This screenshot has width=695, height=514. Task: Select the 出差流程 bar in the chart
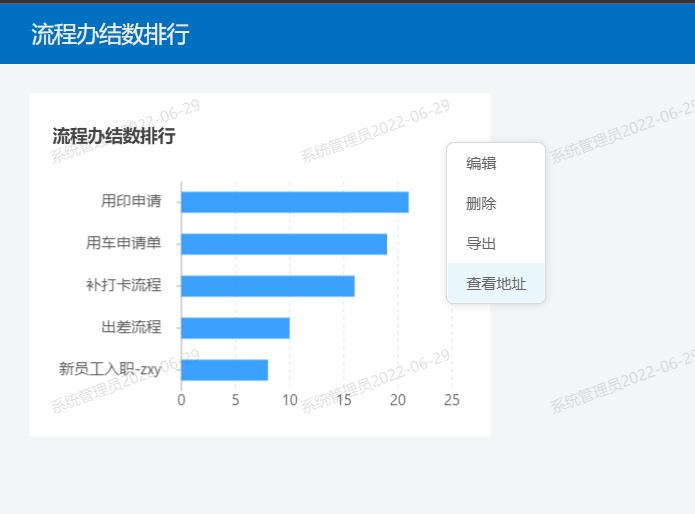tap(235, 328)
